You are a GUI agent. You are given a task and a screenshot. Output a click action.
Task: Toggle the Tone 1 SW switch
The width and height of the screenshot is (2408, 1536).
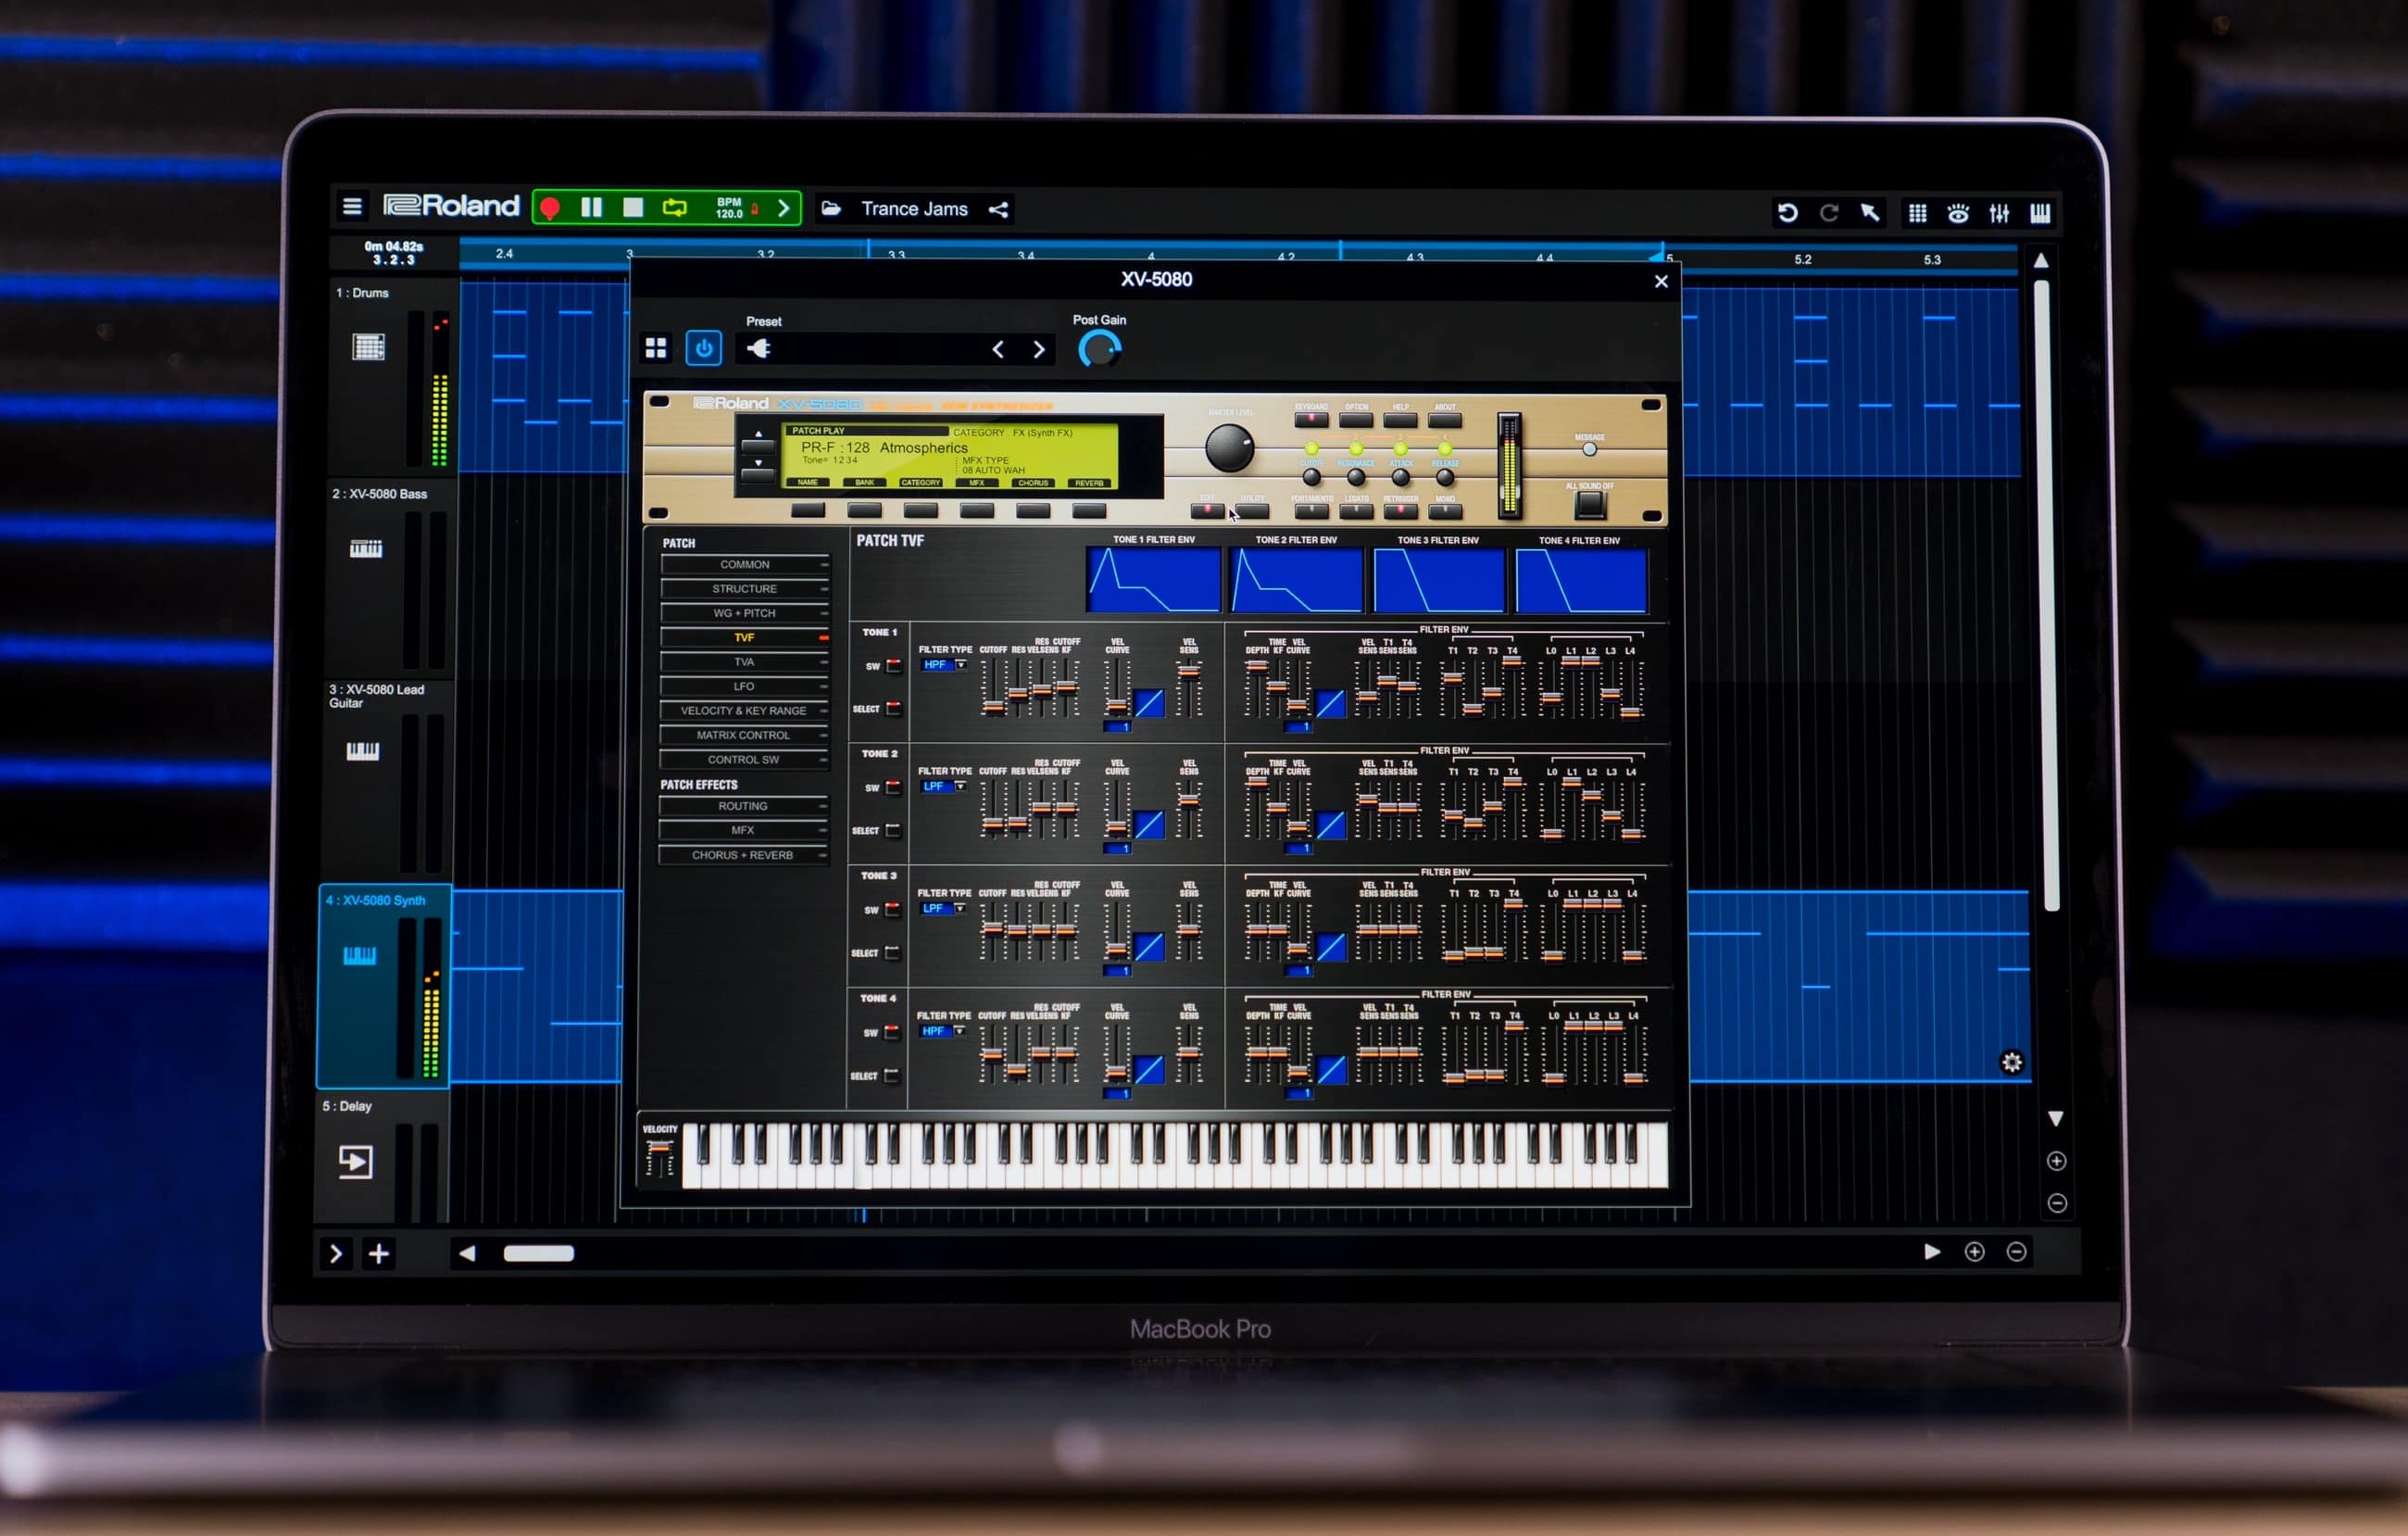[x=894, y=665]
